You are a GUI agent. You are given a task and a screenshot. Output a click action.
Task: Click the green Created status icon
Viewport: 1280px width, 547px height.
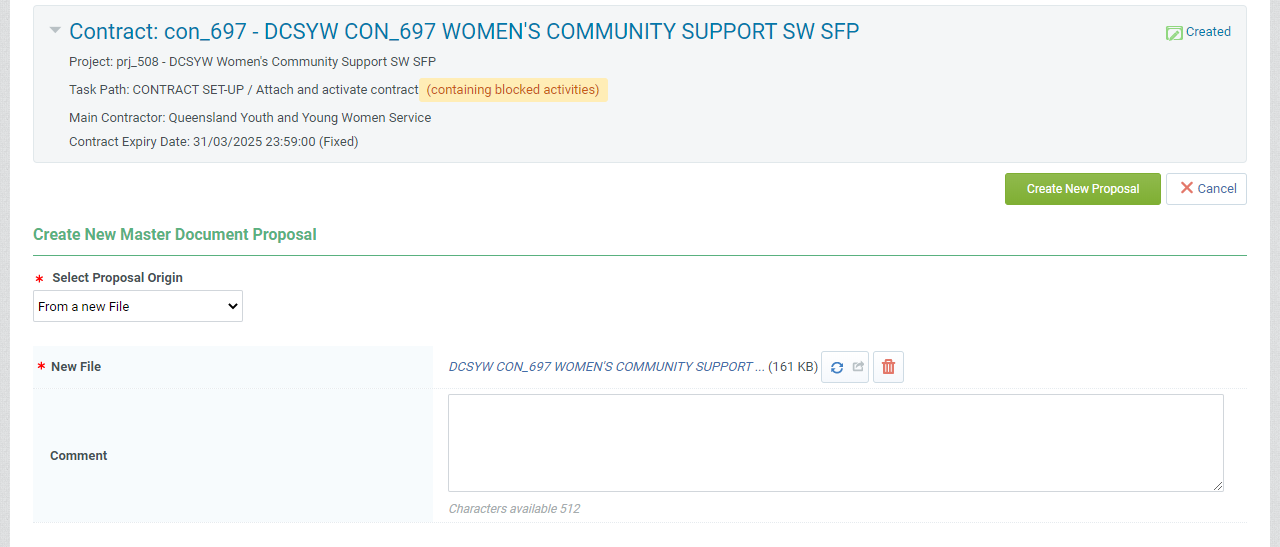point(1174,33)
